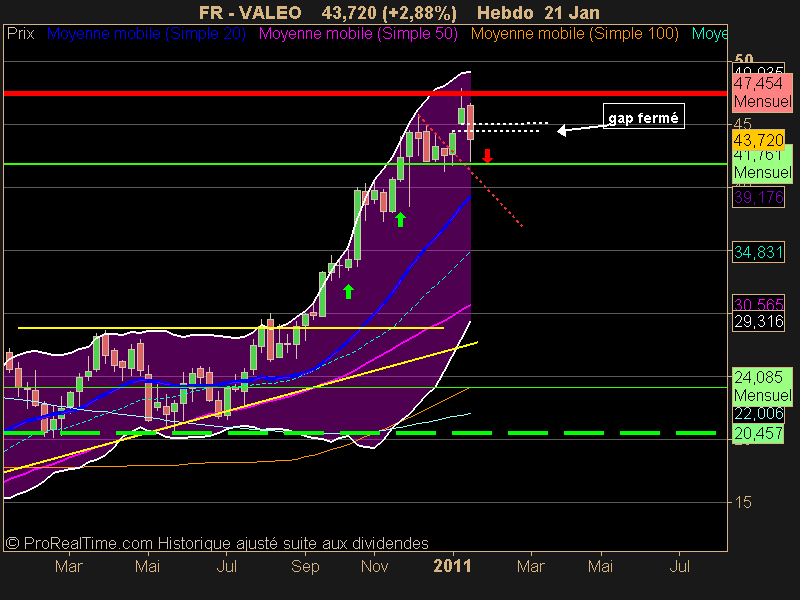Click the "21 Jan" date in the title
800x600 pixels.
click(572, 12)
